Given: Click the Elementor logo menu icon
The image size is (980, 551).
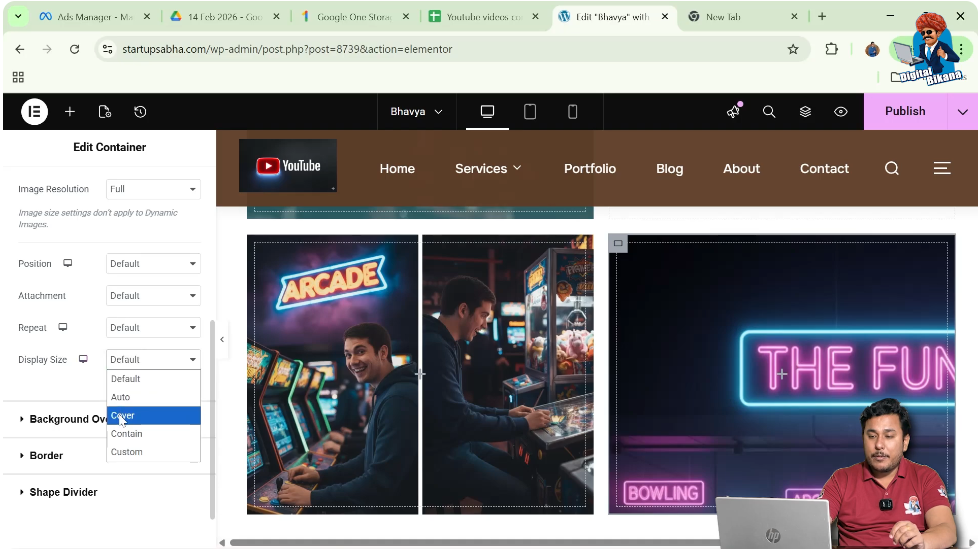Looking at the screenshot, I should (34, 112).
